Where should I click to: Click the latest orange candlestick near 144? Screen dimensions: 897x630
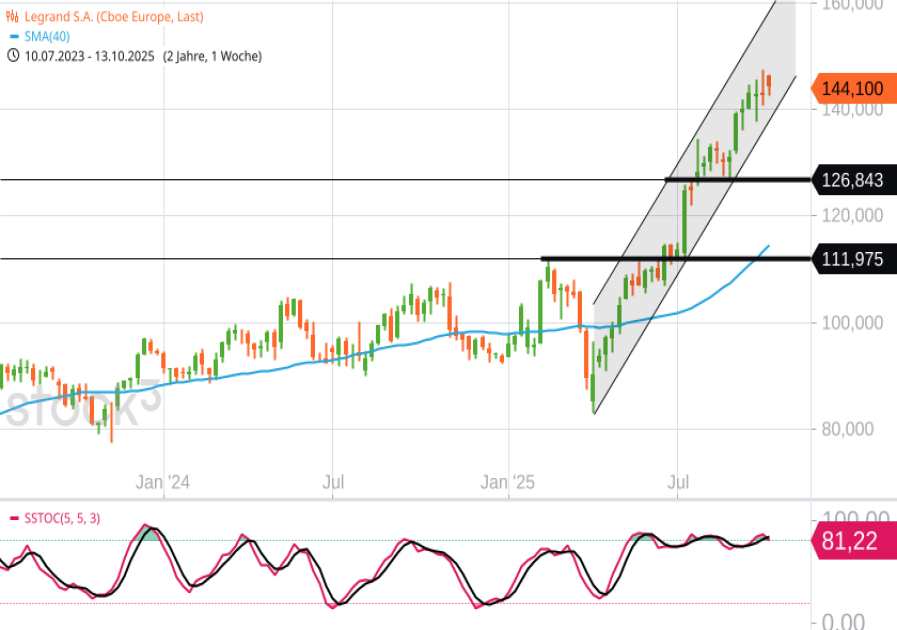click(x=768, y=84)
